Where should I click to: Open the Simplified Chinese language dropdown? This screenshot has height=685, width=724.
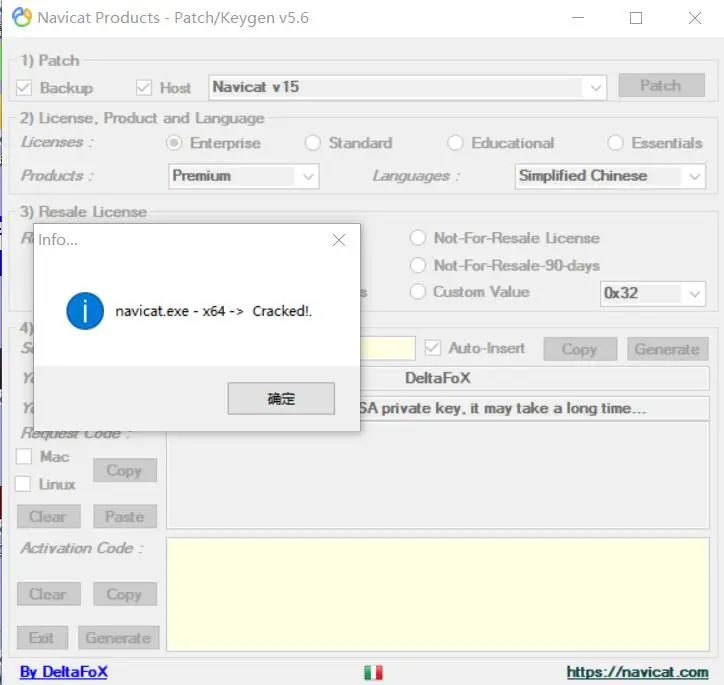pyautogui.click(x=610, y=176)
